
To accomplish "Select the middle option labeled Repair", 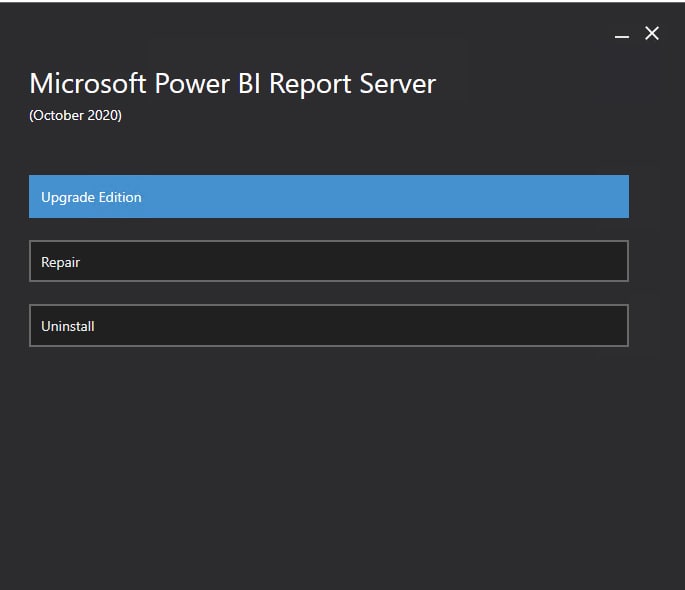I will 329,261.
